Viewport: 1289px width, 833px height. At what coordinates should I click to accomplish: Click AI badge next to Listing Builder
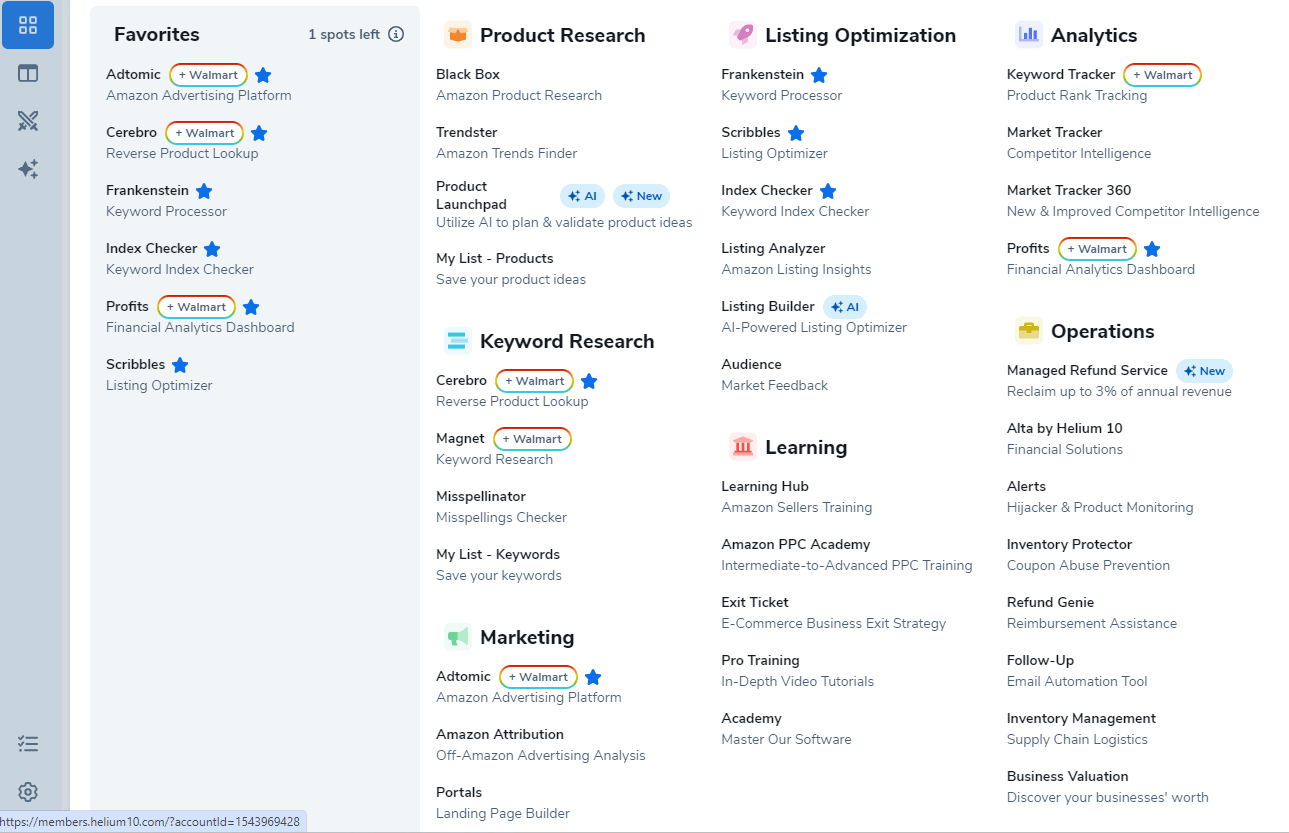click(x=845, y=307)
